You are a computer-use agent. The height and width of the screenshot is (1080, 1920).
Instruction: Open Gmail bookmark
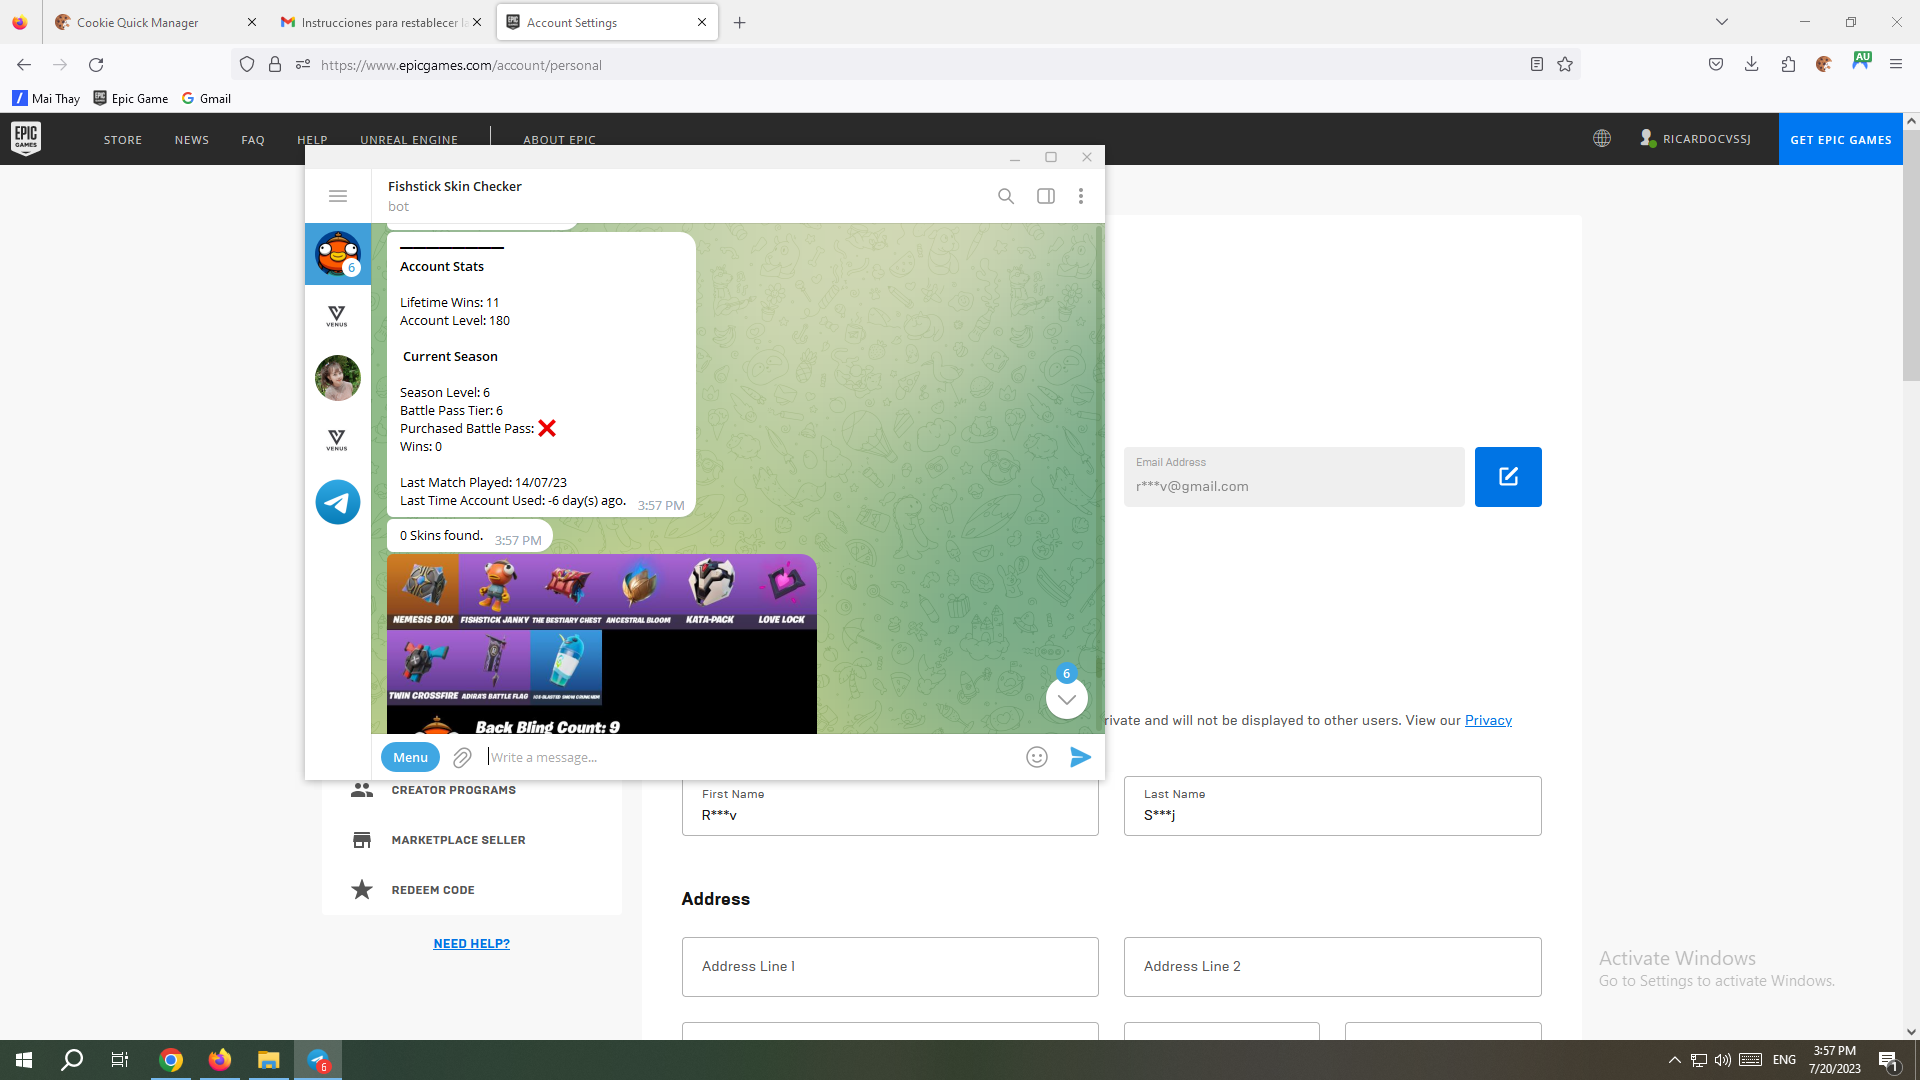(x=206, y=98)
